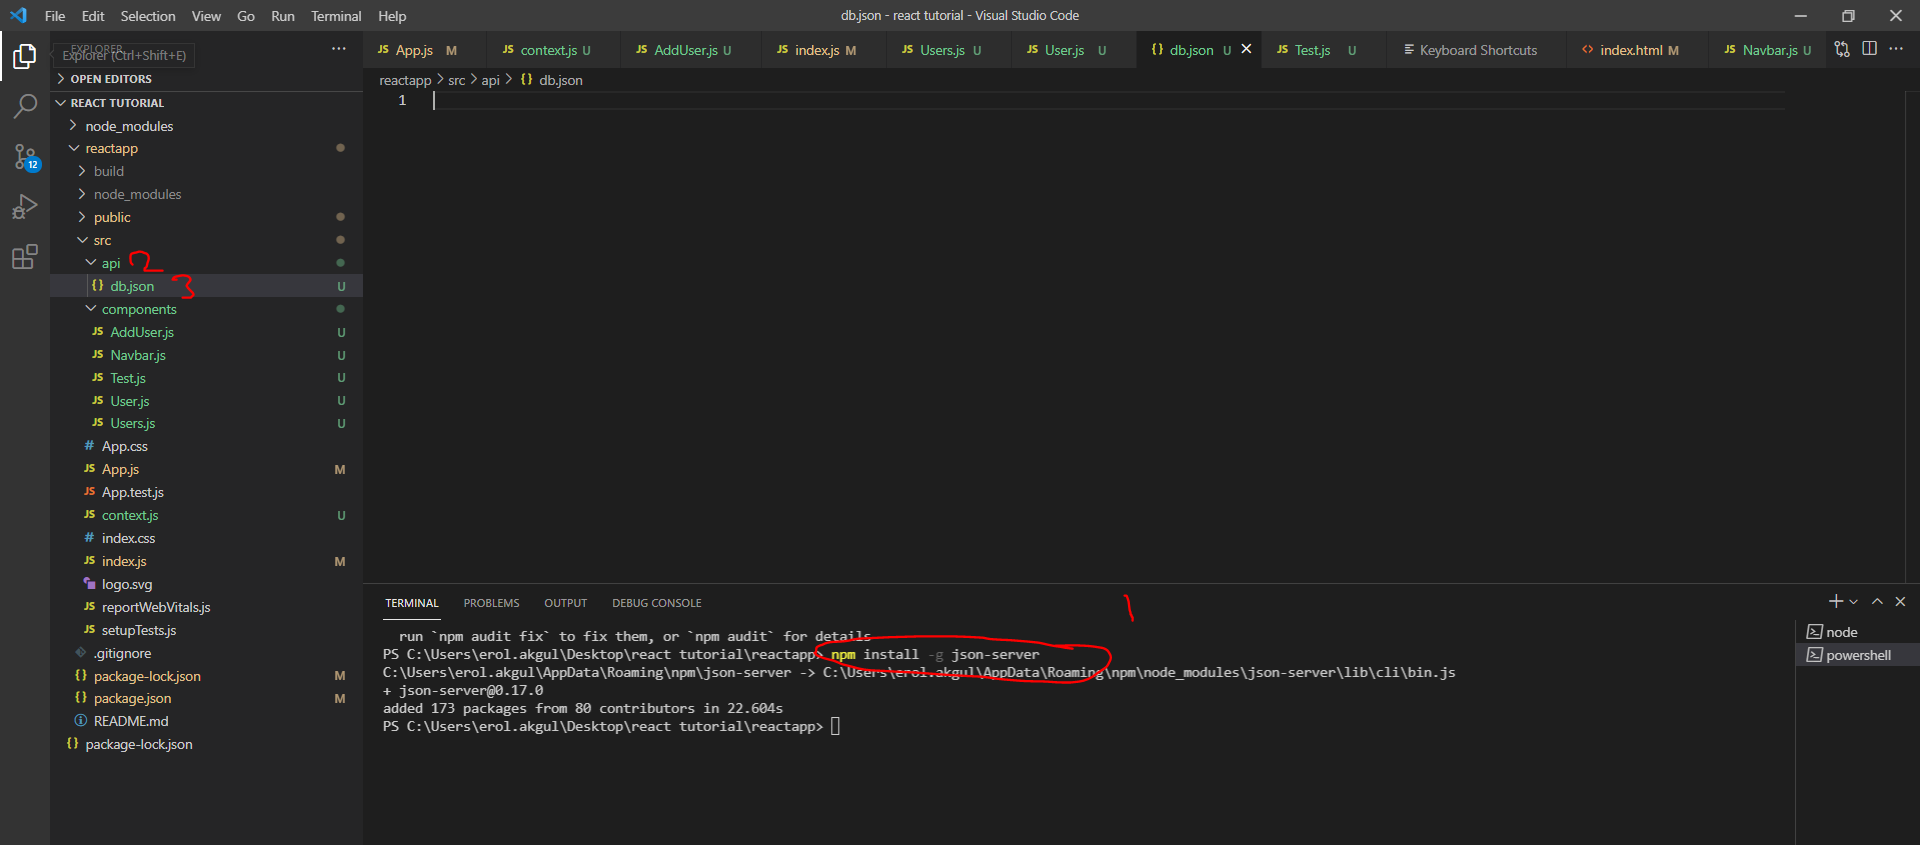The width and height of the screenshot is (1920, 845).
Task: Expand the OPEN EDITORS section
Action: pos(110,79)
